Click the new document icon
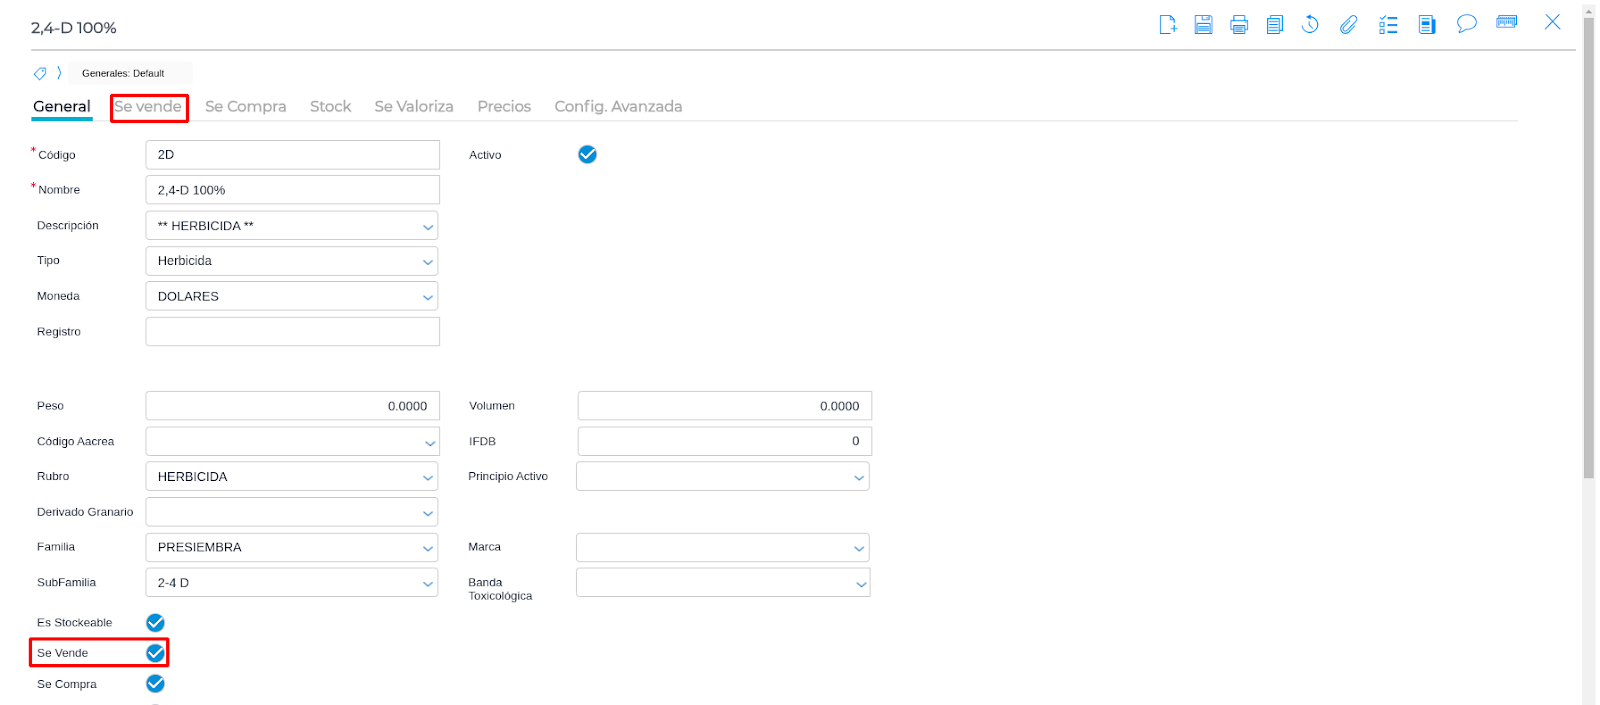This screenshot has width=1600, height=705. pyautogui.click(x=1167, y=25)
